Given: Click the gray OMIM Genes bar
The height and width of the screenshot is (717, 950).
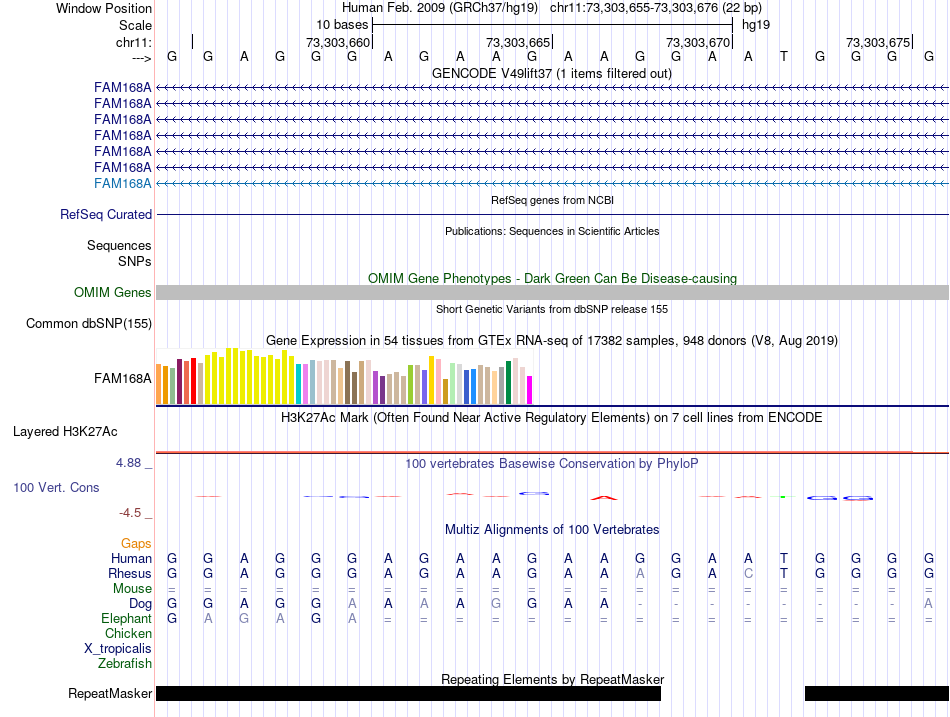Looking at the screenshot, I should [x=552, y=293].
